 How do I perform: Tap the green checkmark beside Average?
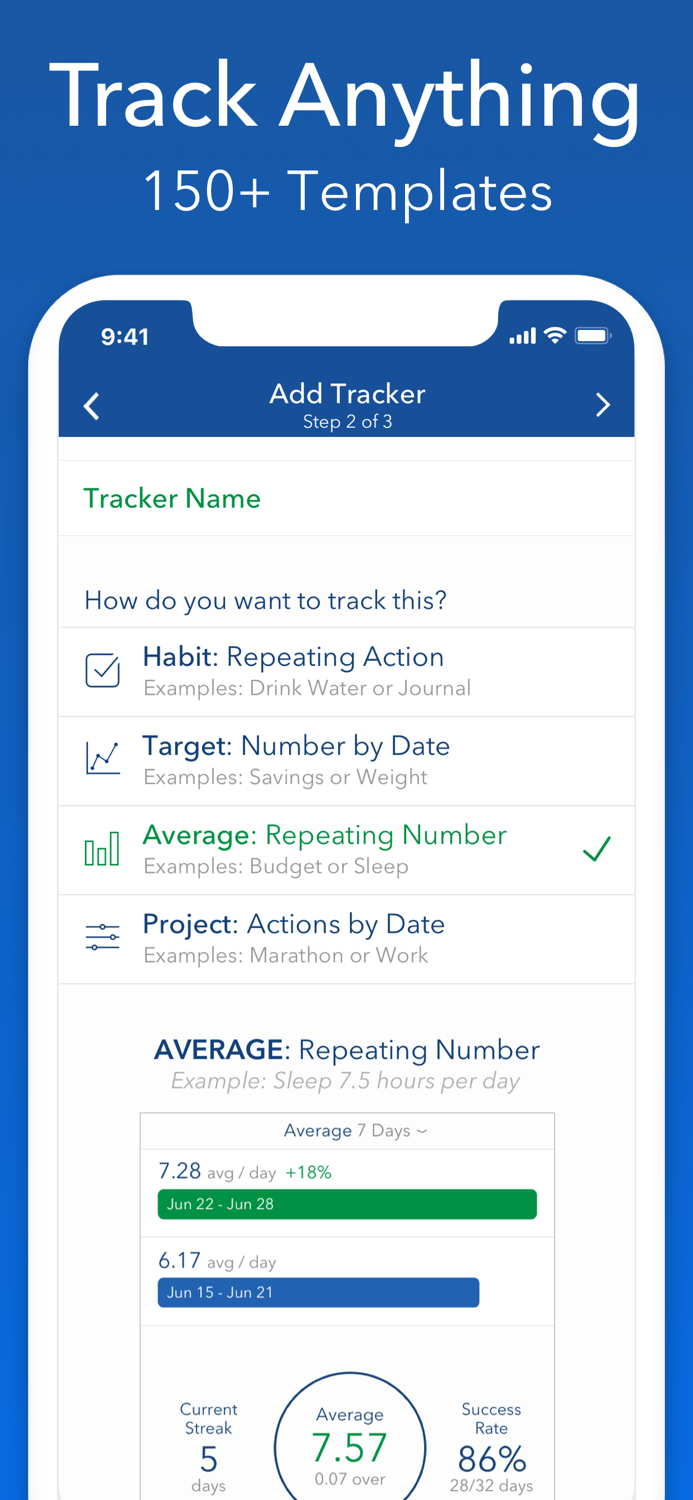(x=597, y=848)
